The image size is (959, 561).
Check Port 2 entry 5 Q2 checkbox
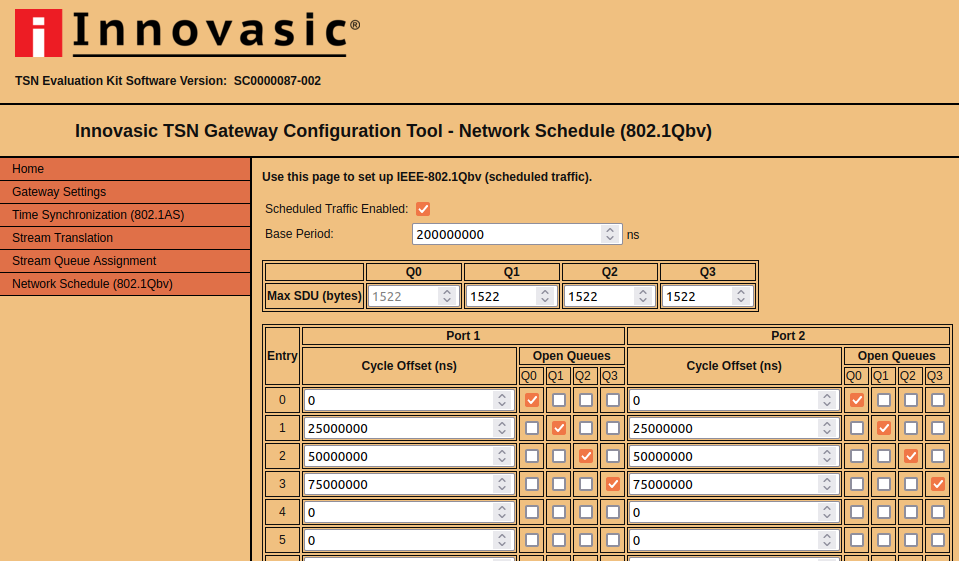(x=910, y=540)
